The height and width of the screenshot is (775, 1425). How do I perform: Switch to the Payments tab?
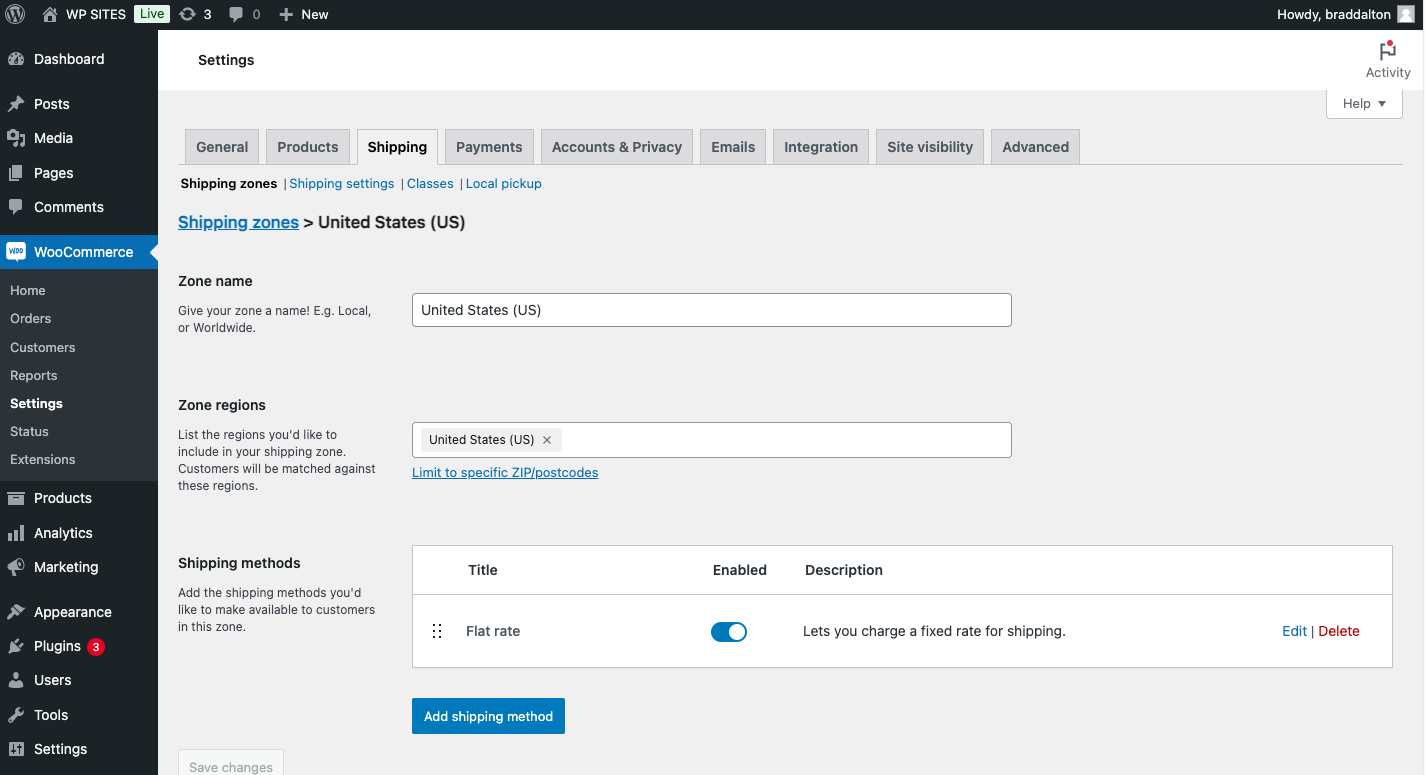pyautogui.click(x=489, y=147)
